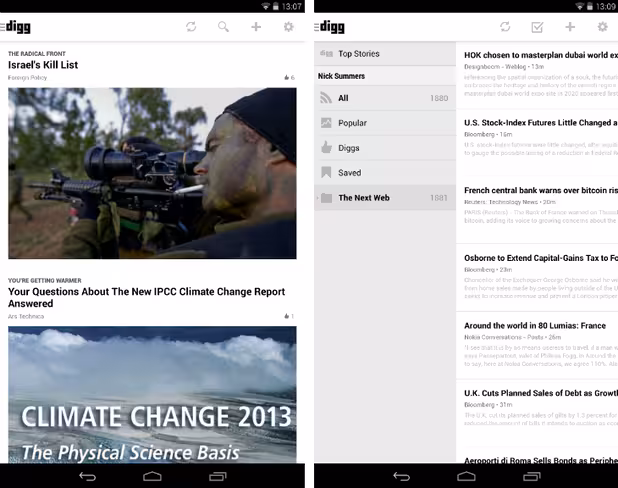
Task: Open search in left Digg screen
Action: 223,27
